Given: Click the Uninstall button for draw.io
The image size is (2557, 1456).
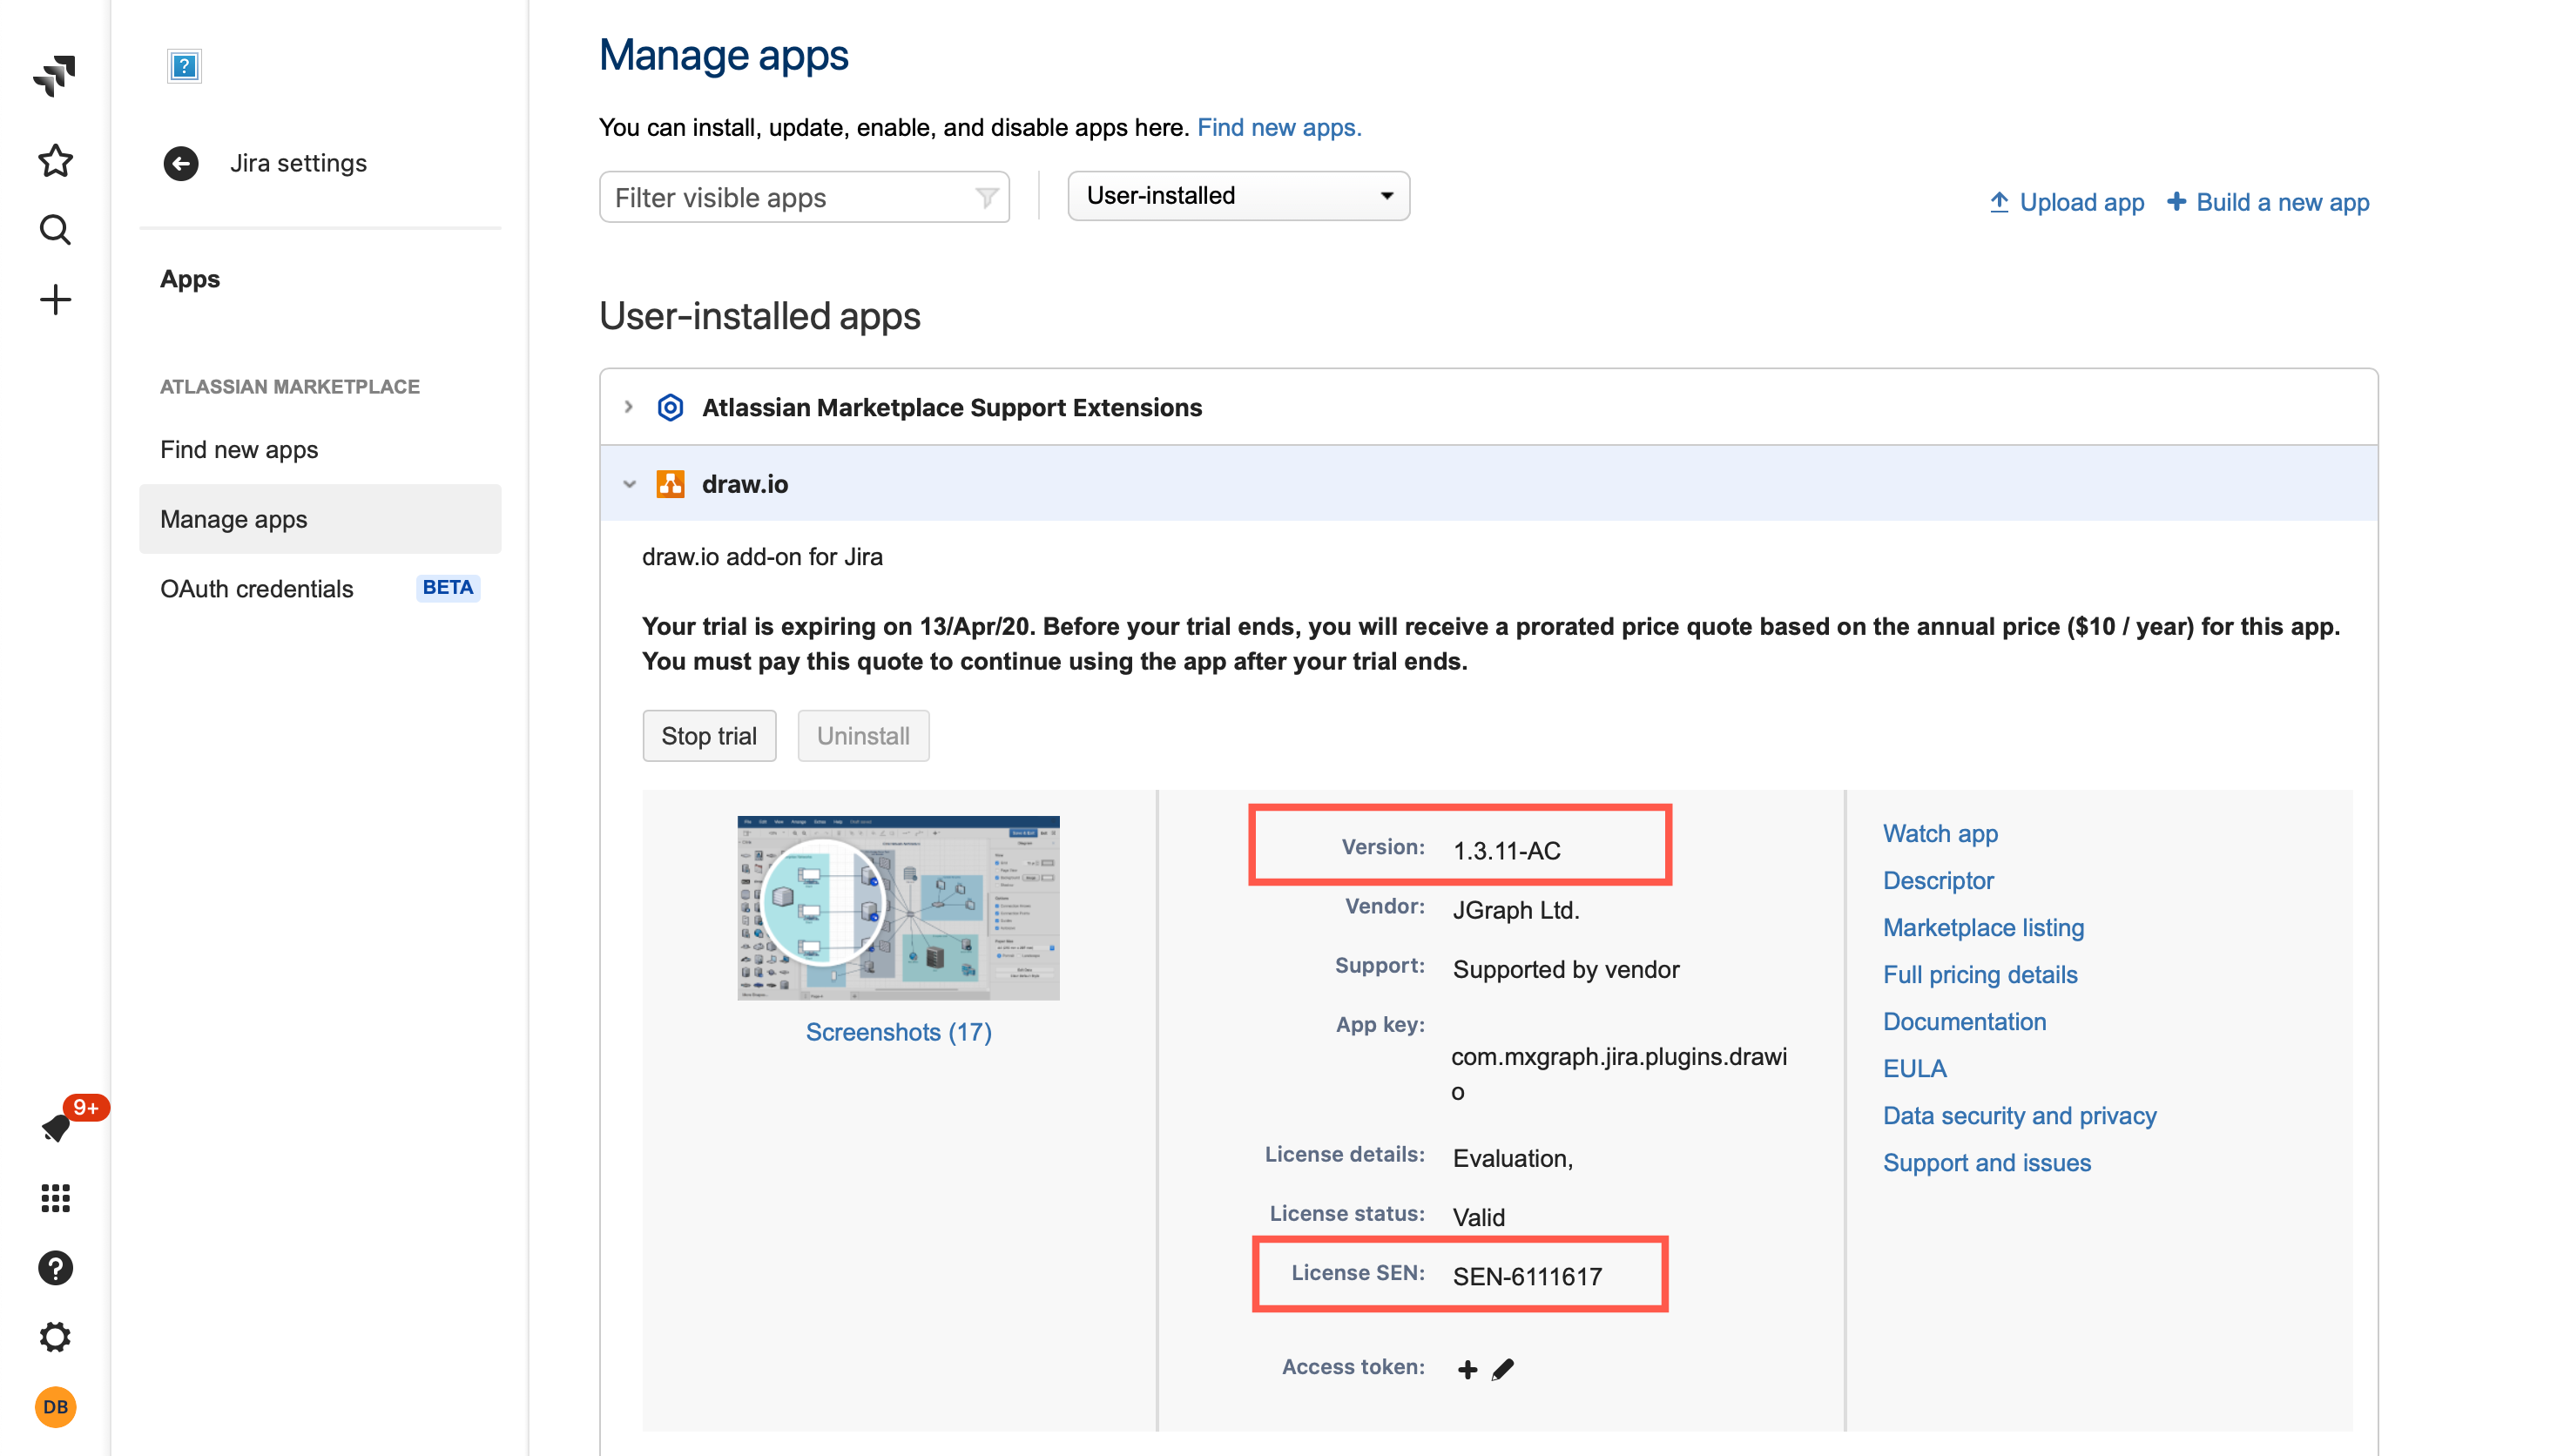Looking at the screenshot, I should coord(860,734).
